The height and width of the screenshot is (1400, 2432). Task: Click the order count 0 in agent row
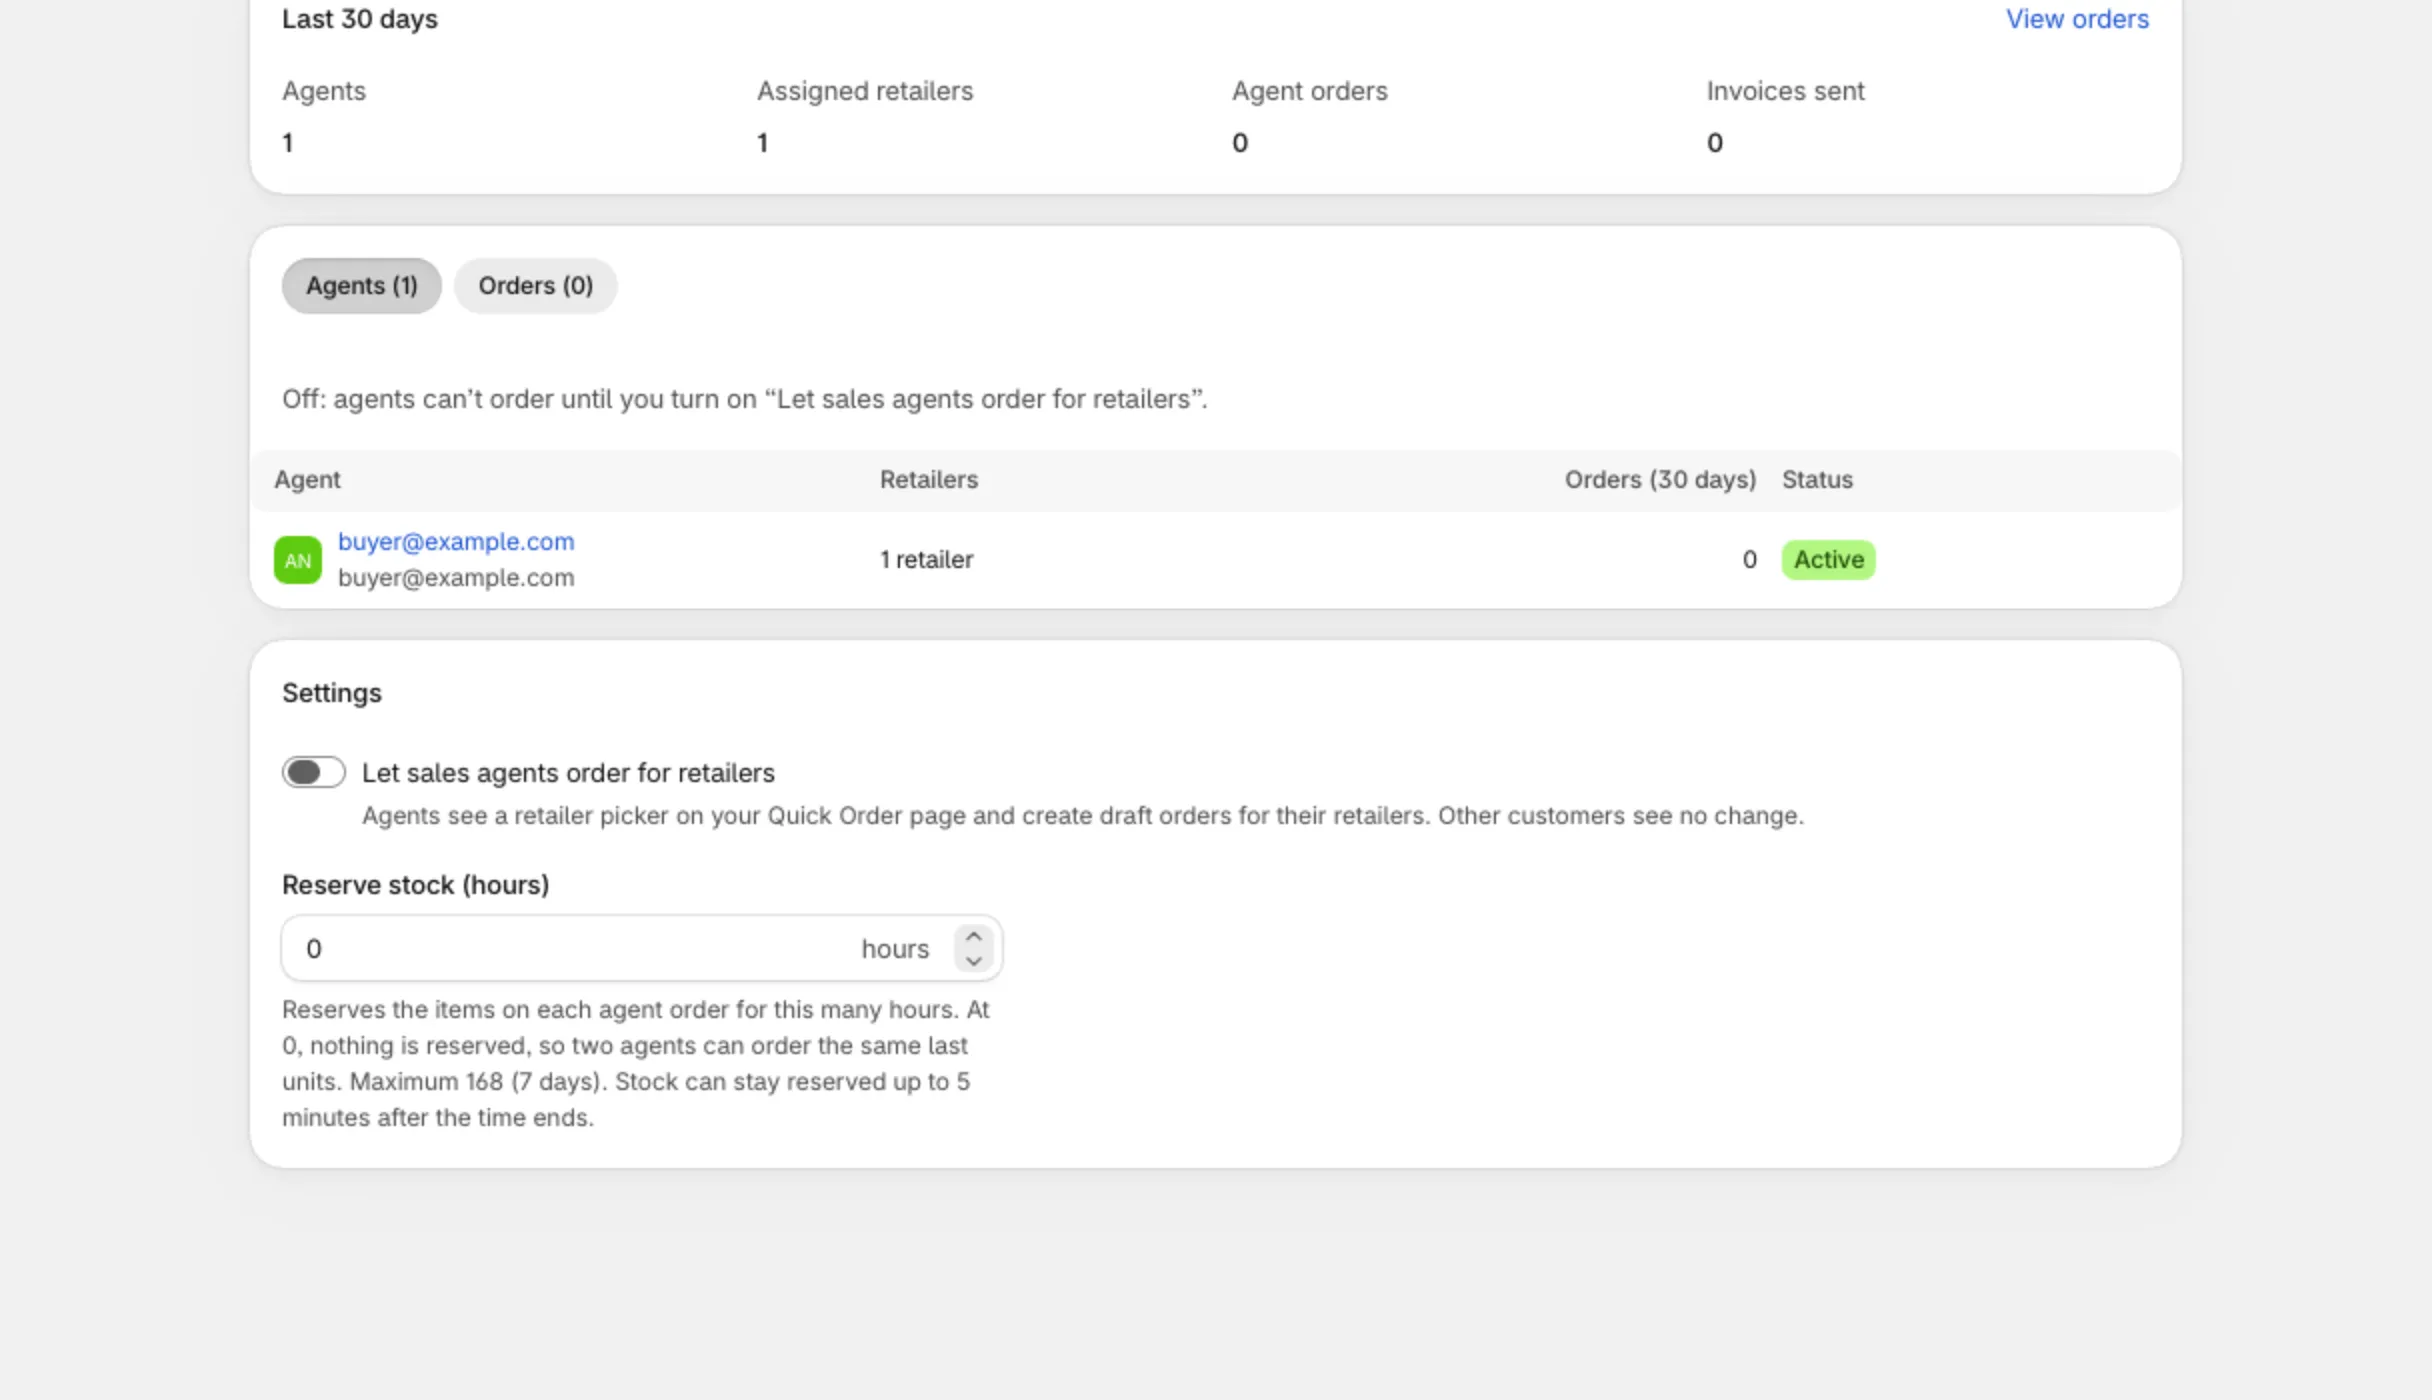coord(1749,560)
